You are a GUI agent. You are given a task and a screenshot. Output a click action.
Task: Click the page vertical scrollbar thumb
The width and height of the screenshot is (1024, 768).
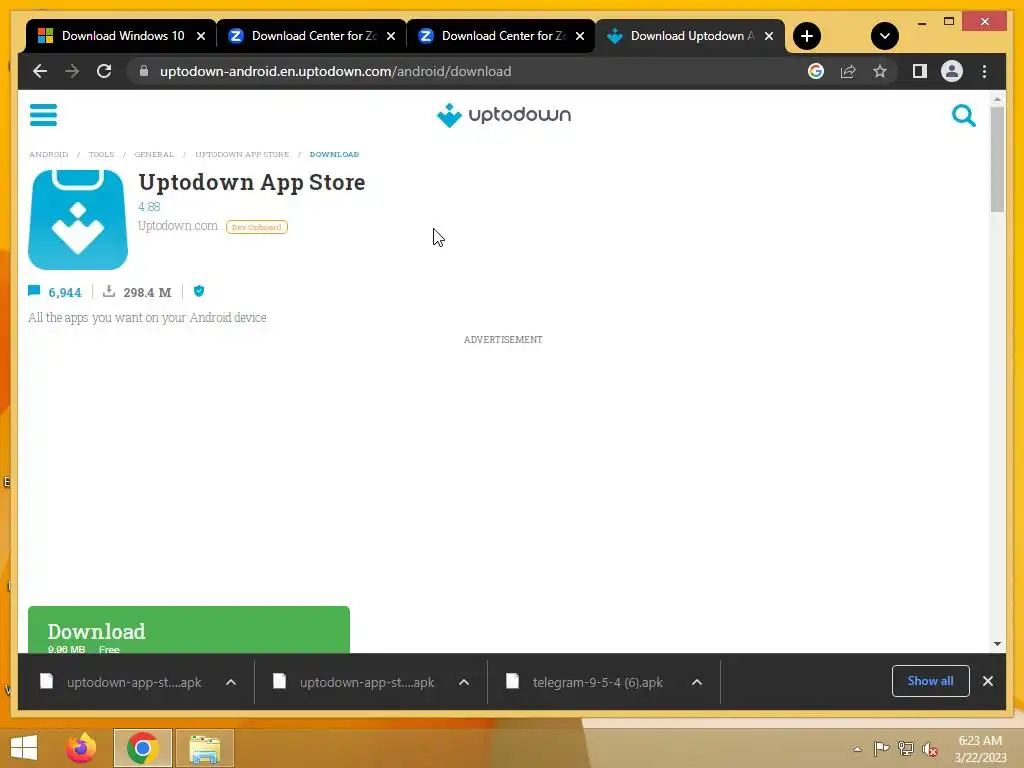click(x=997, y=159)
